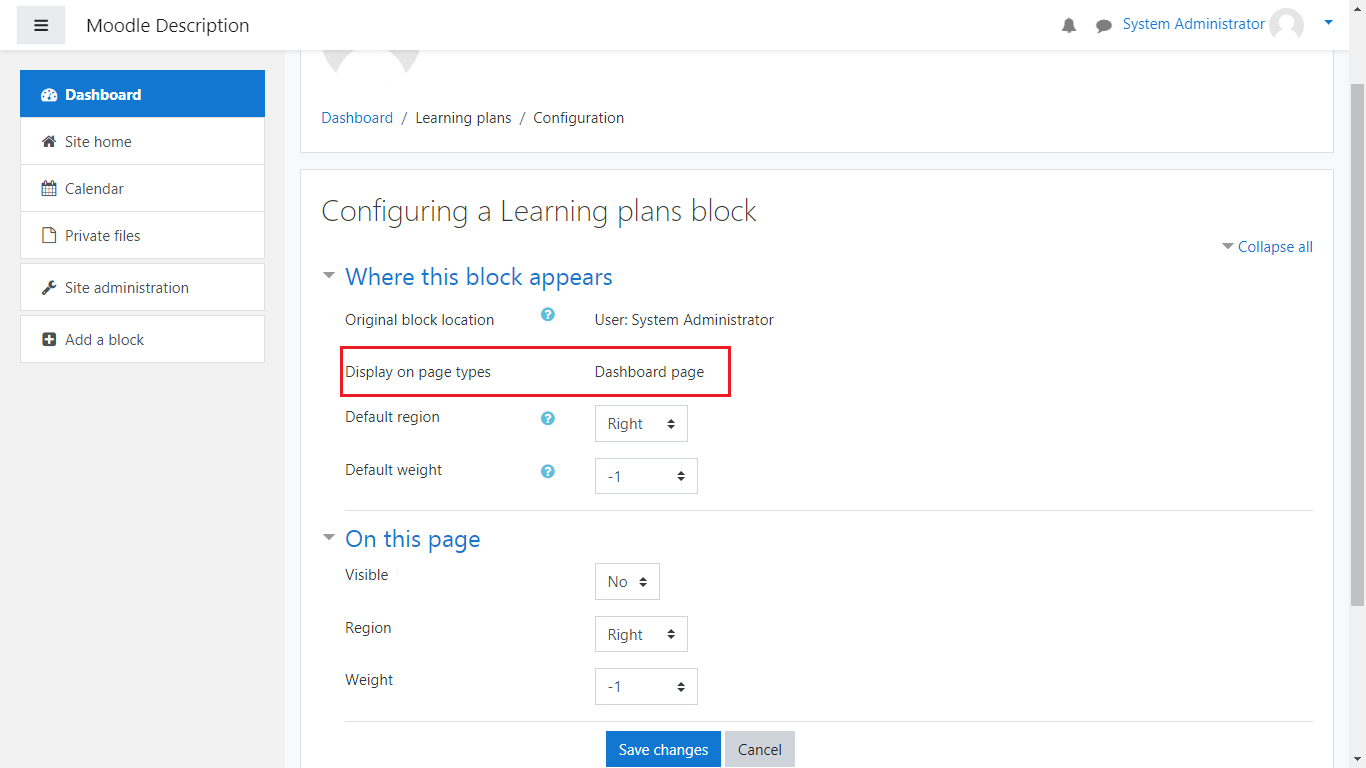Click the user avatar picture in header
Screen dimensions: 1366x768
coord(1286,25)
